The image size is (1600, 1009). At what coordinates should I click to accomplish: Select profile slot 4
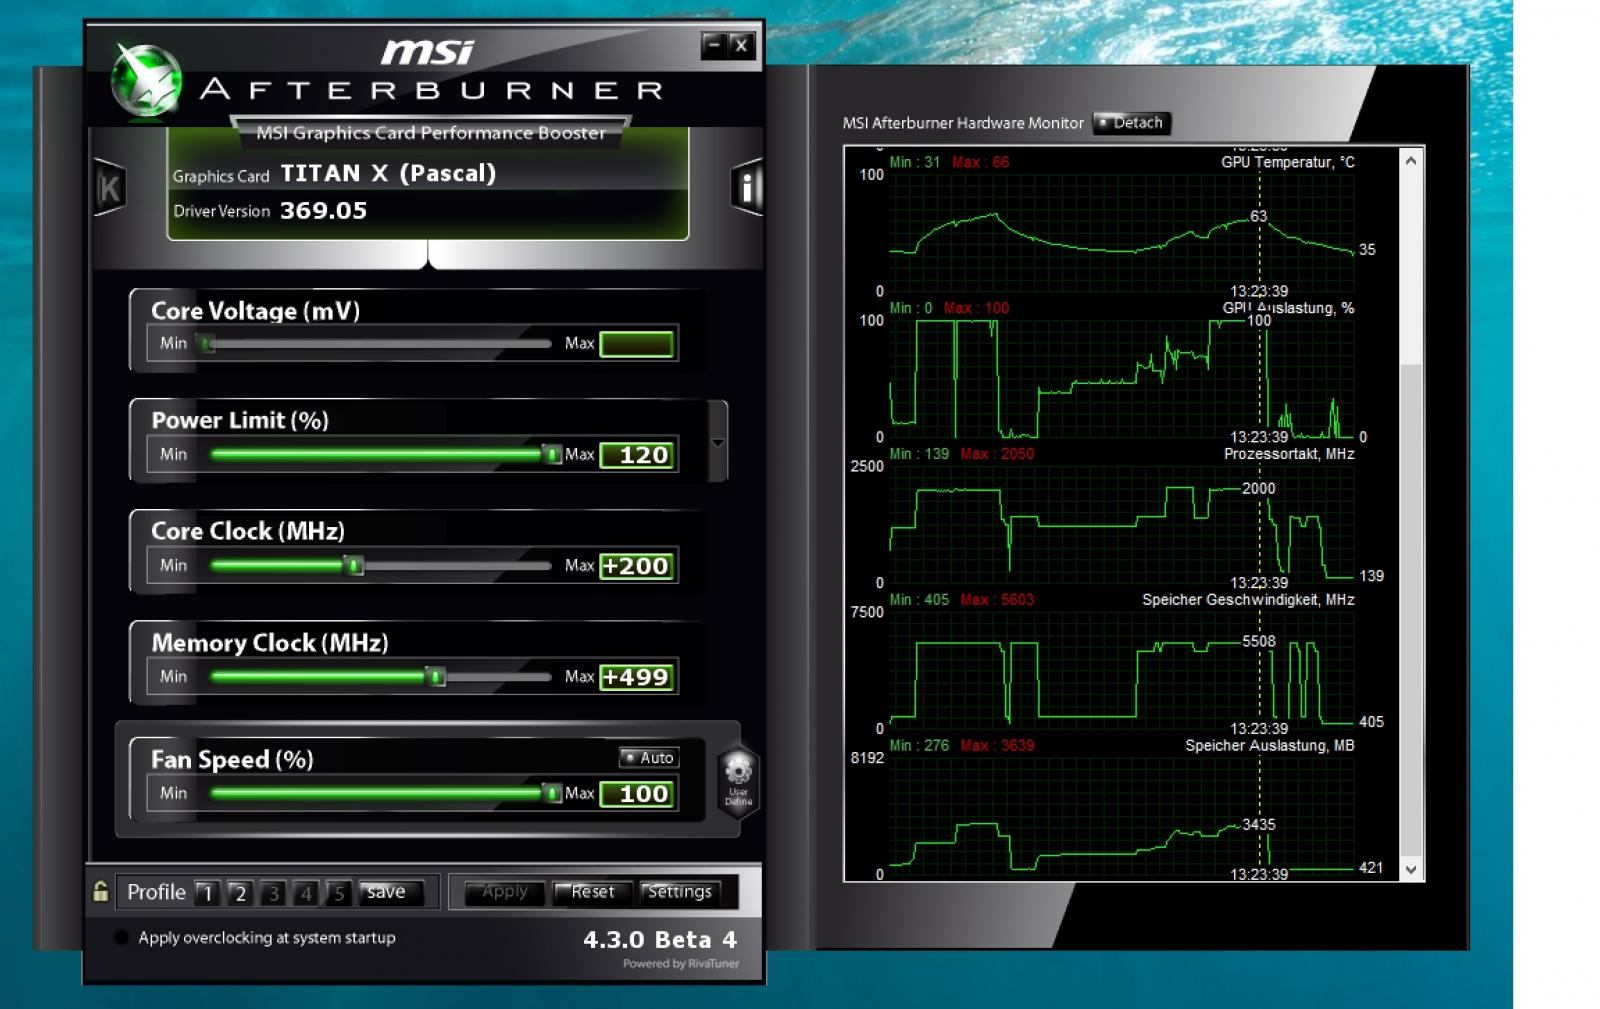tap(306, 893)
